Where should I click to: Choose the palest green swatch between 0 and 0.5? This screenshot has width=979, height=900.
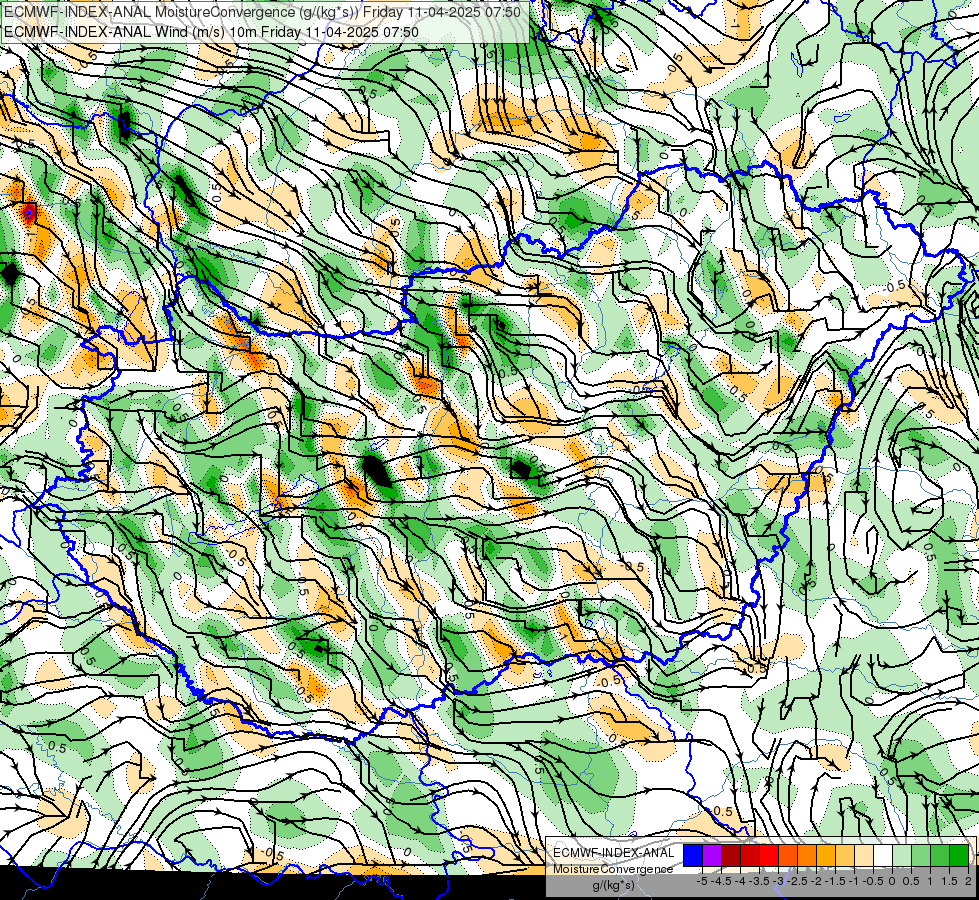[x=902, y=855]
